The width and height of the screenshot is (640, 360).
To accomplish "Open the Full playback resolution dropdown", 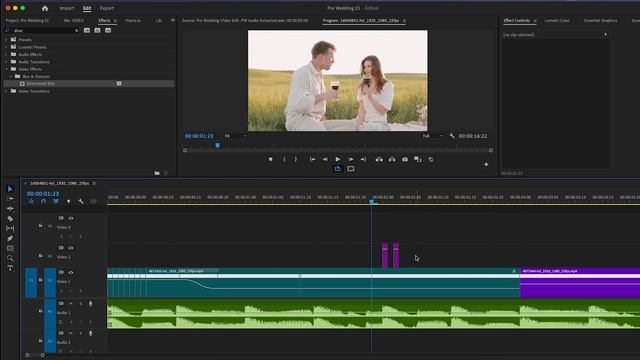I will point(433,136).
